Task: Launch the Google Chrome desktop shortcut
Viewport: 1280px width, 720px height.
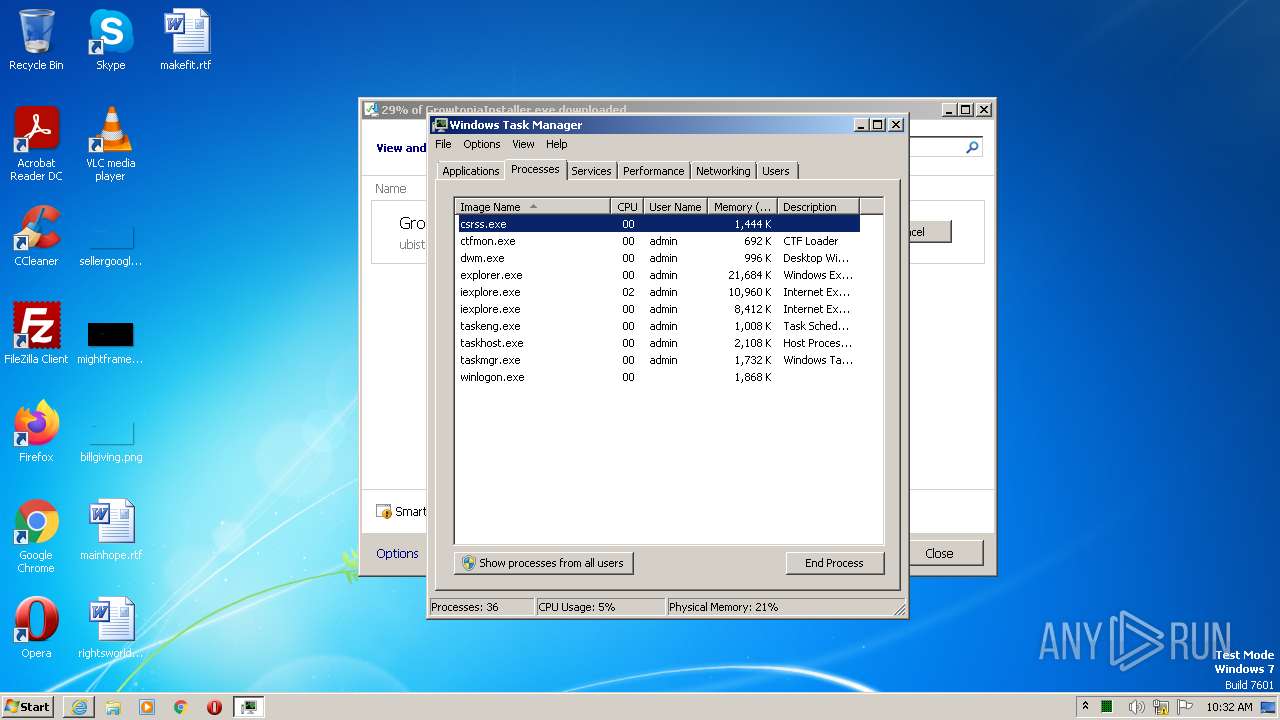Action: point(36,536)
